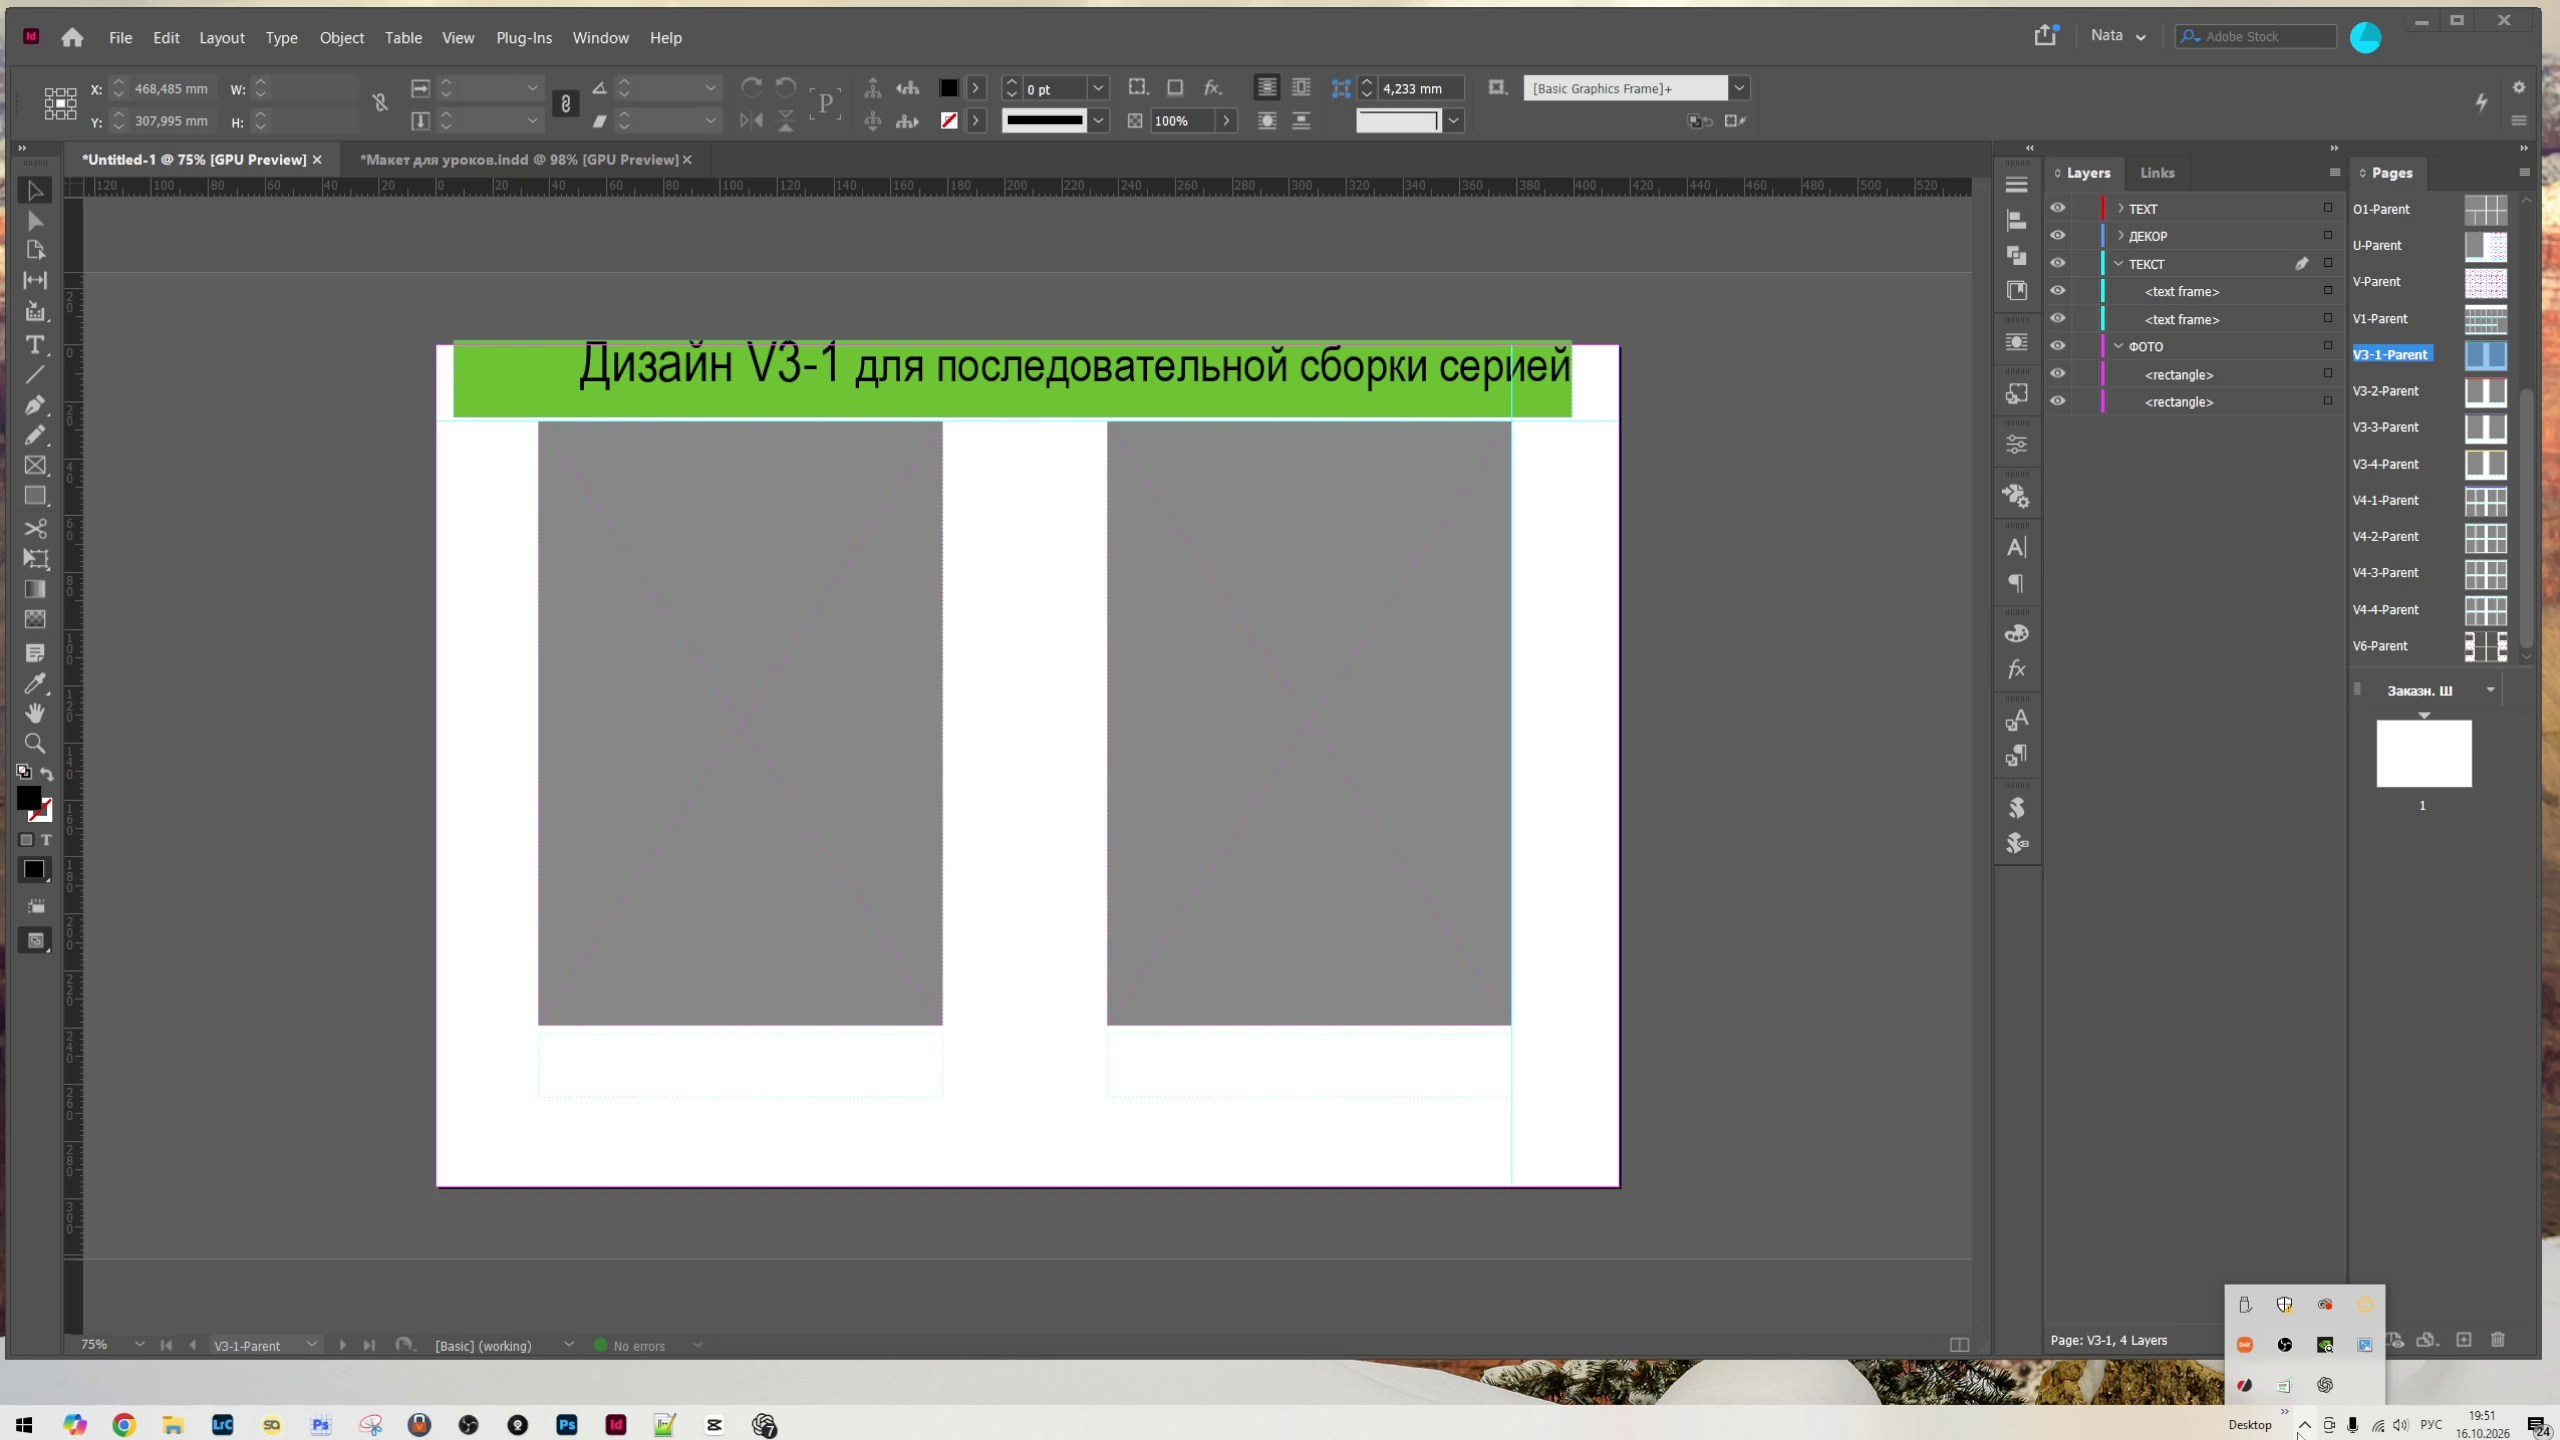The image size is (2560, 1440).
Task: Open the Layout menu
Action: coord(221,38)
